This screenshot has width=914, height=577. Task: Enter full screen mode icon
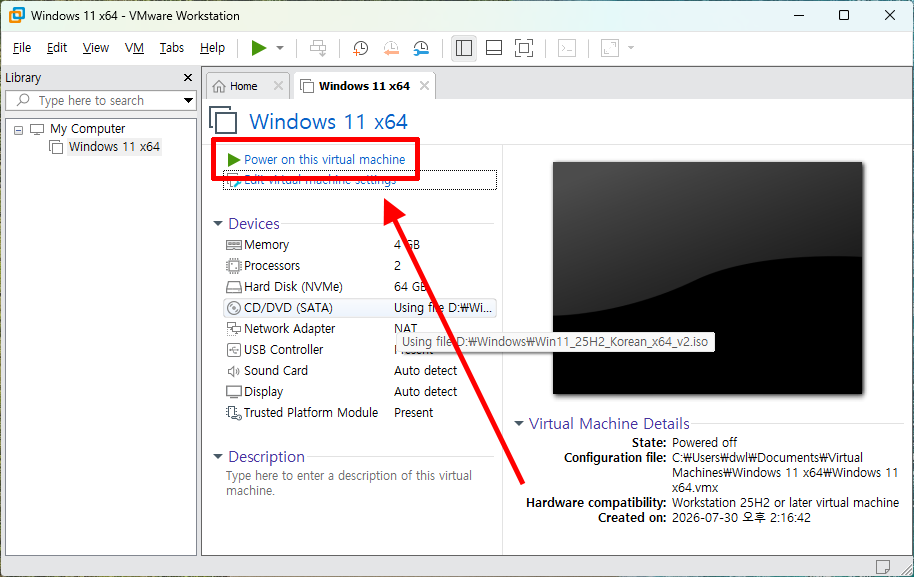tap(524, 48)
